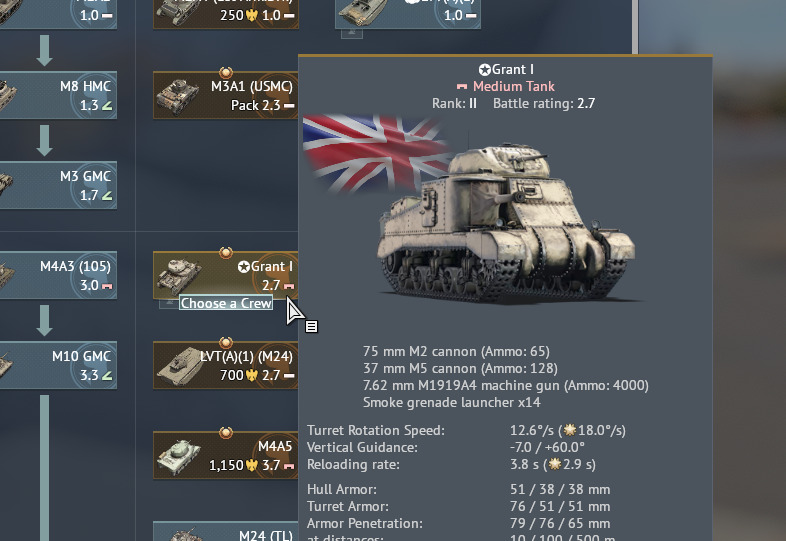This screenshot has width=786, height=541.
Task: Select the M10 GMC tank destroyer card
Action: (x=58, y=365)
